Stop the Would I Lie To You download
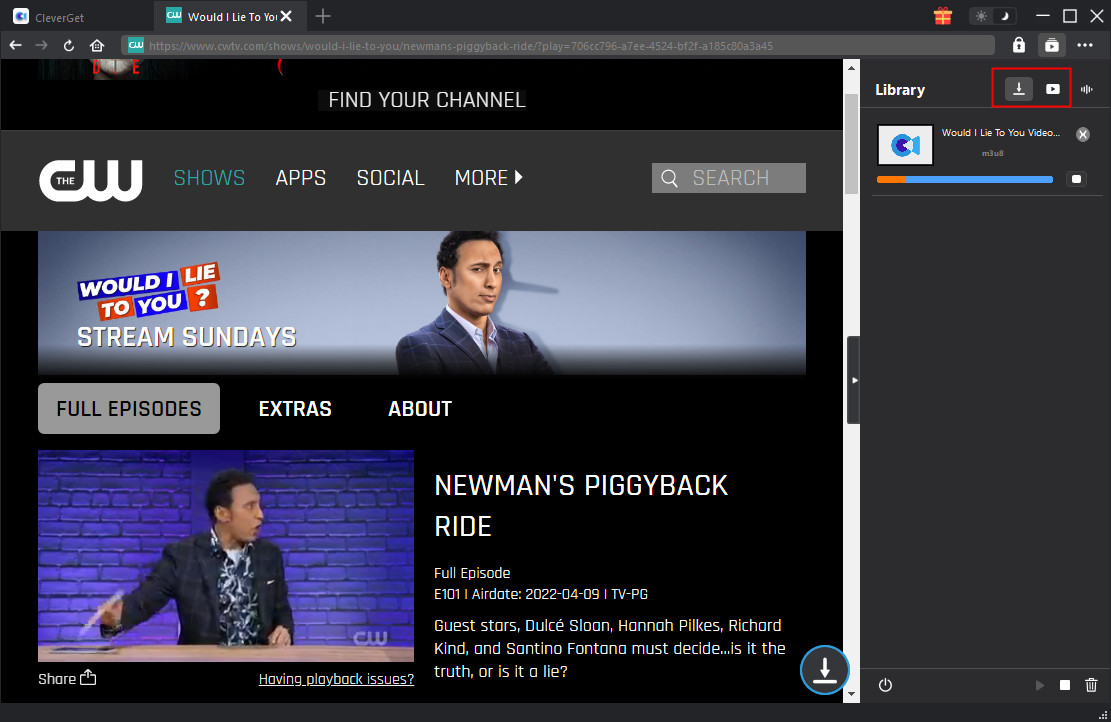Viewport: 1111px width, 722px height. 1076,179
